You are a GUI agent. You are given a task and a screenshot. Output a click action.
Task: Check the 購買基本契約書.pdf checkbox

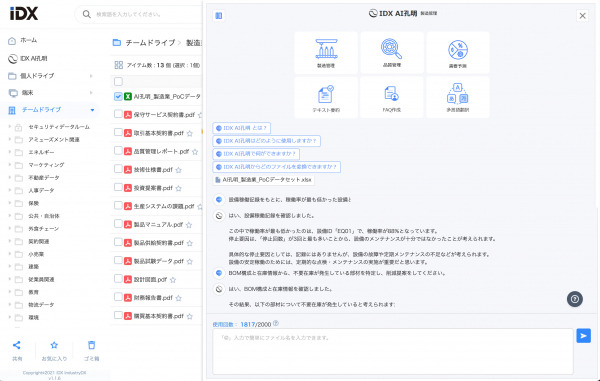click(x=118, y=316)
